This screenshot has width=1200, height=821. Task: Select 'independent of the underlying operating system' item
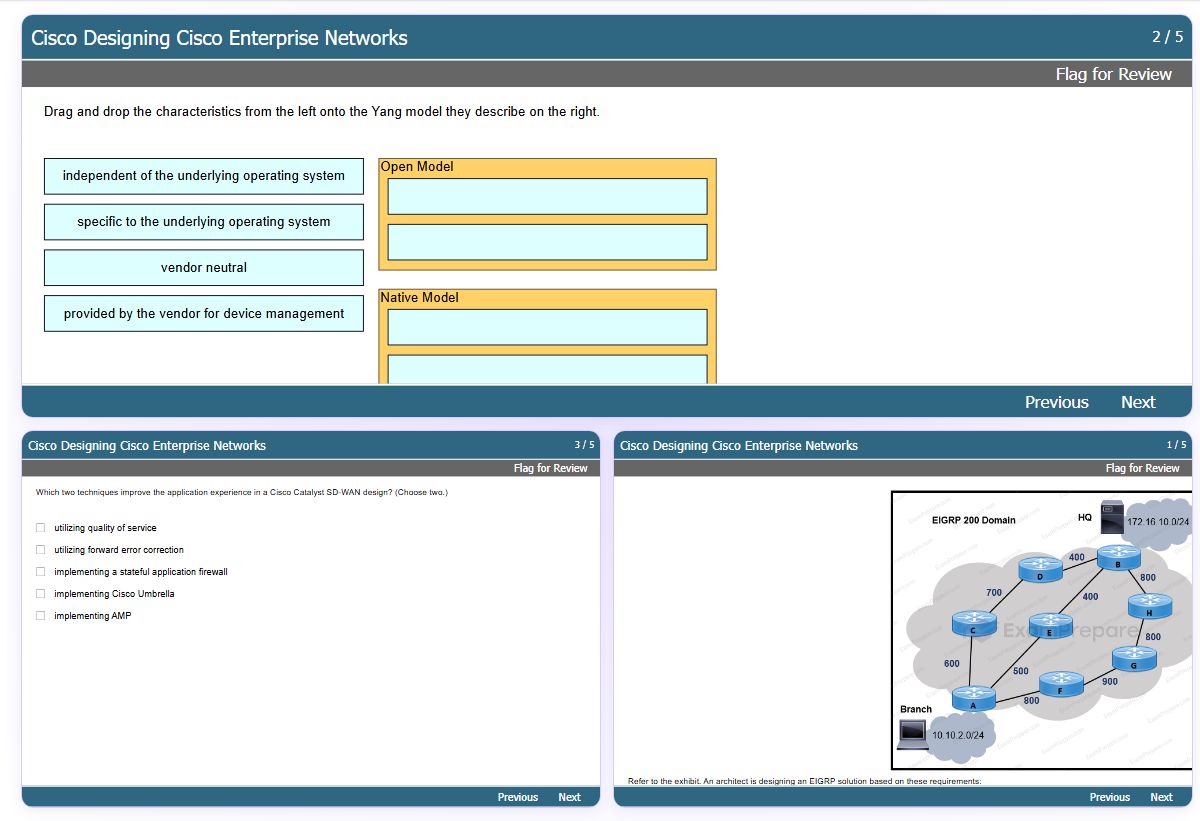pos(204,176)
